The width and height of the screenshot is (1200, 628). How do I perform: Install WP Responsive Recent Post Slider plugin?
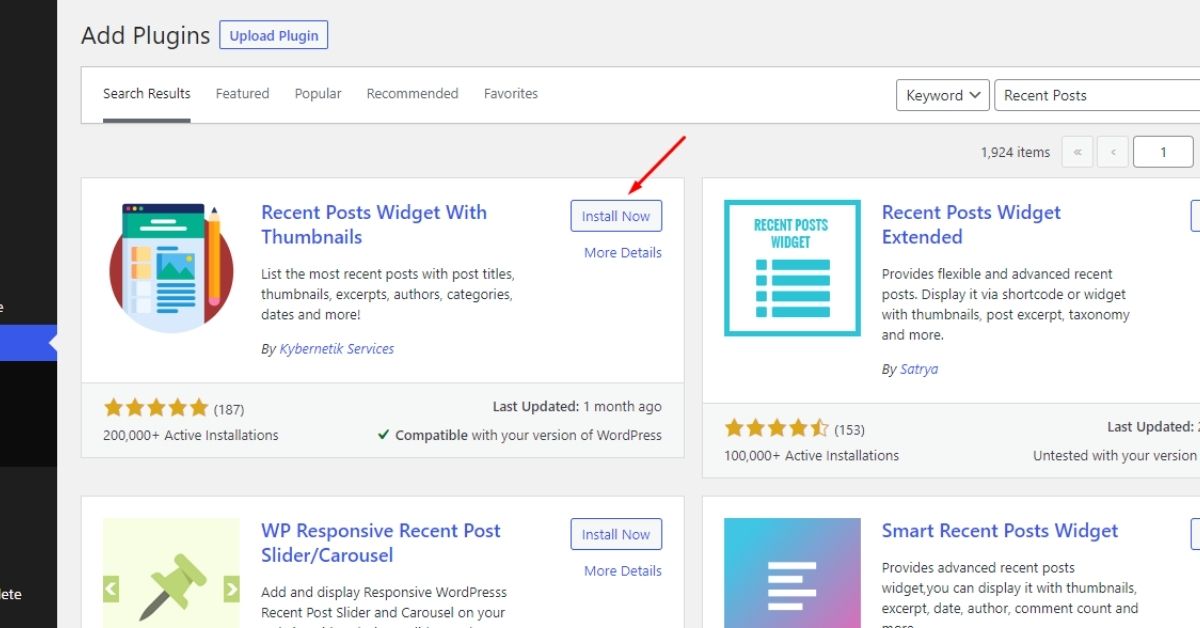click(x=616, y=534)
